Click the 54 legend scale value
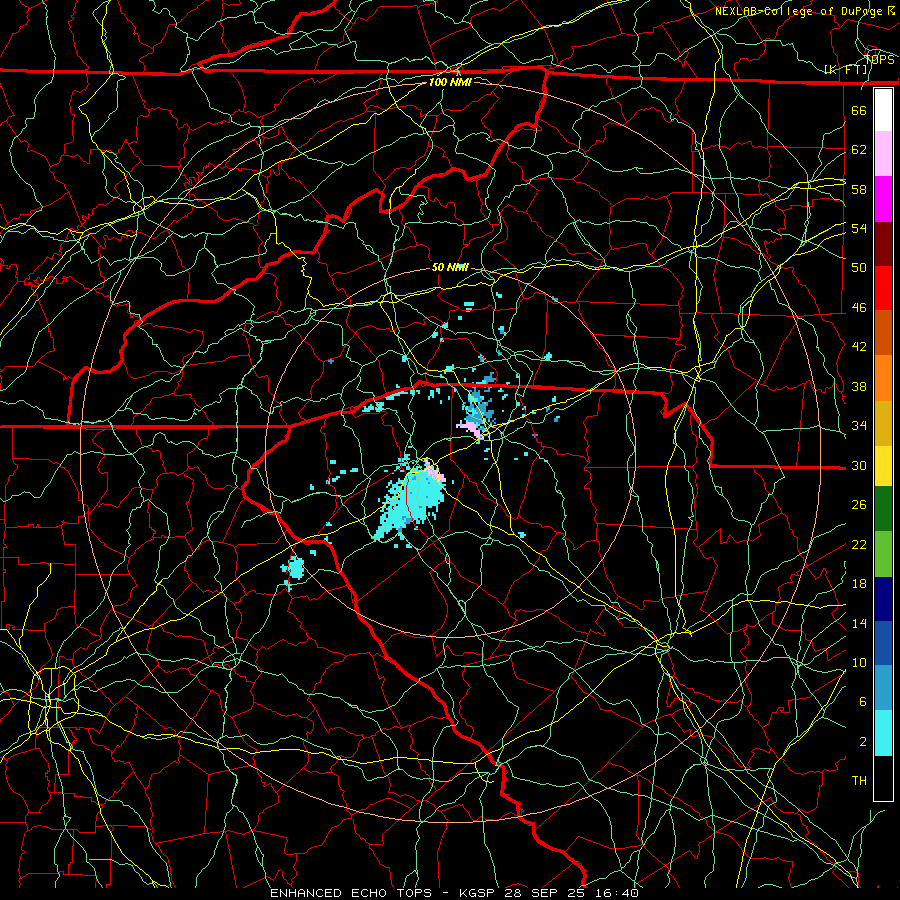The height and width of the screenshot is (900, 900). point(859,228)
